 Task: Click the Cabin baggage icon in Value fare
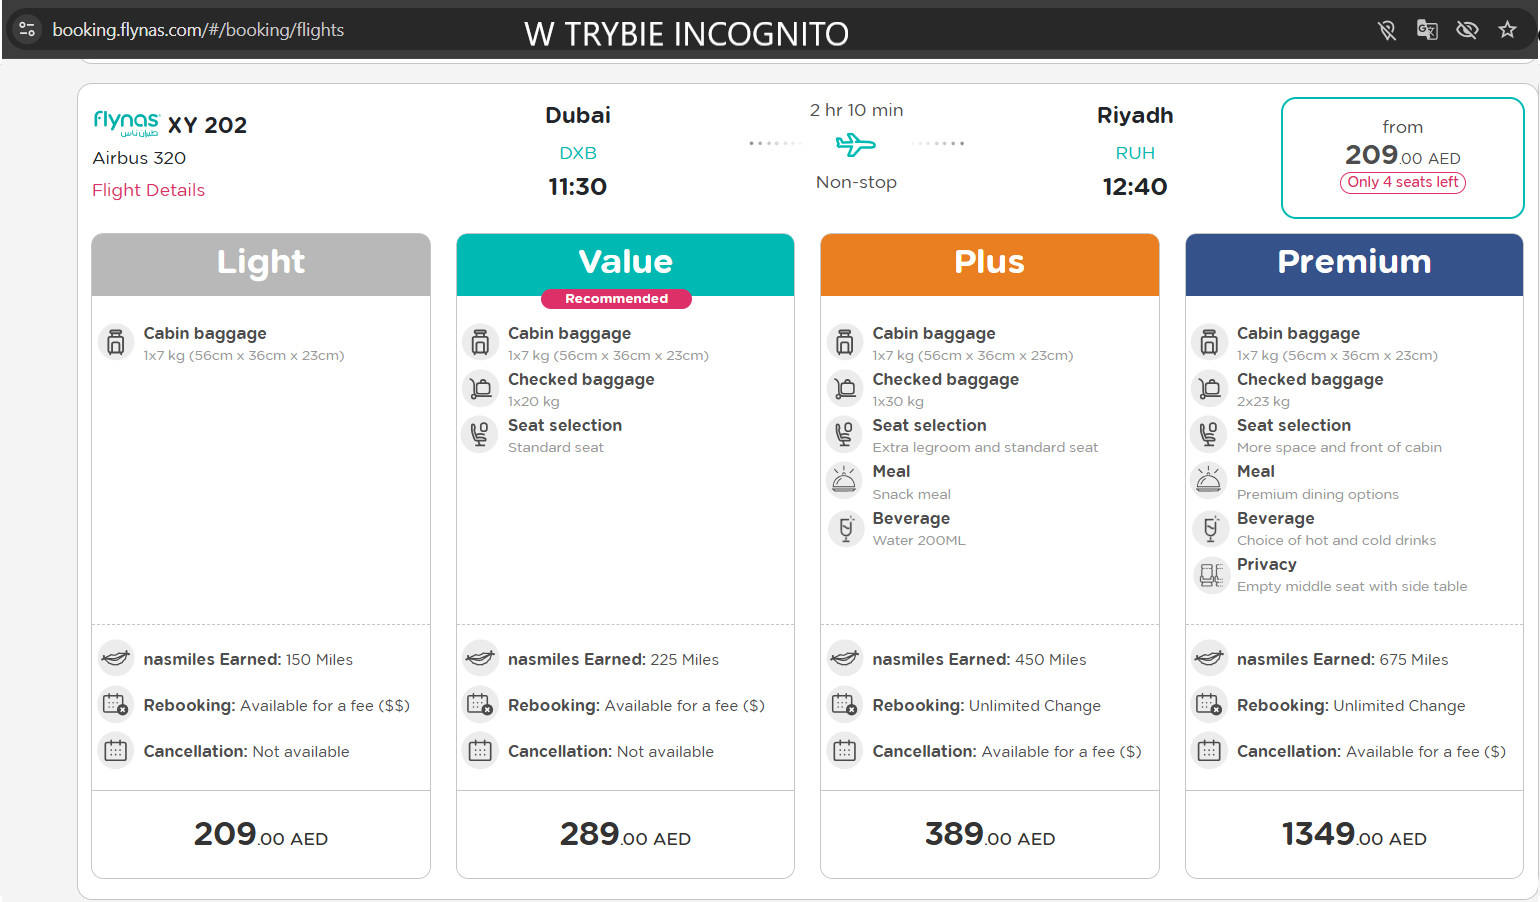coord(480,342)
